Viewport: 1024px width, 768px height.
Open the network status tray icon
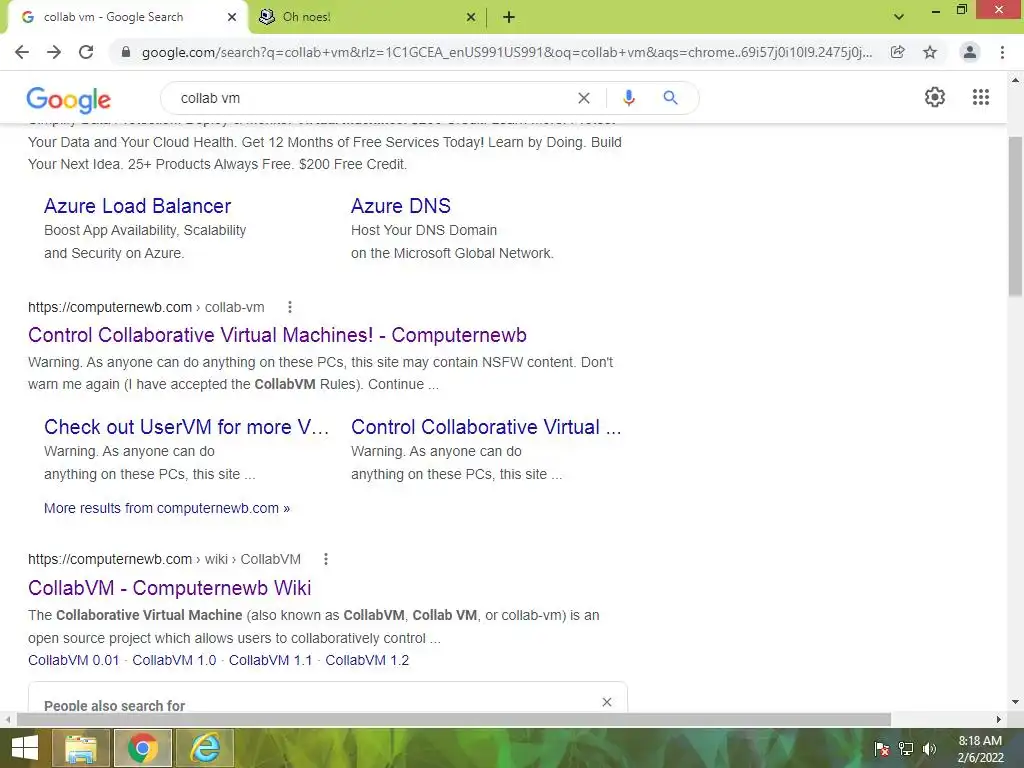tap(906, 749)
